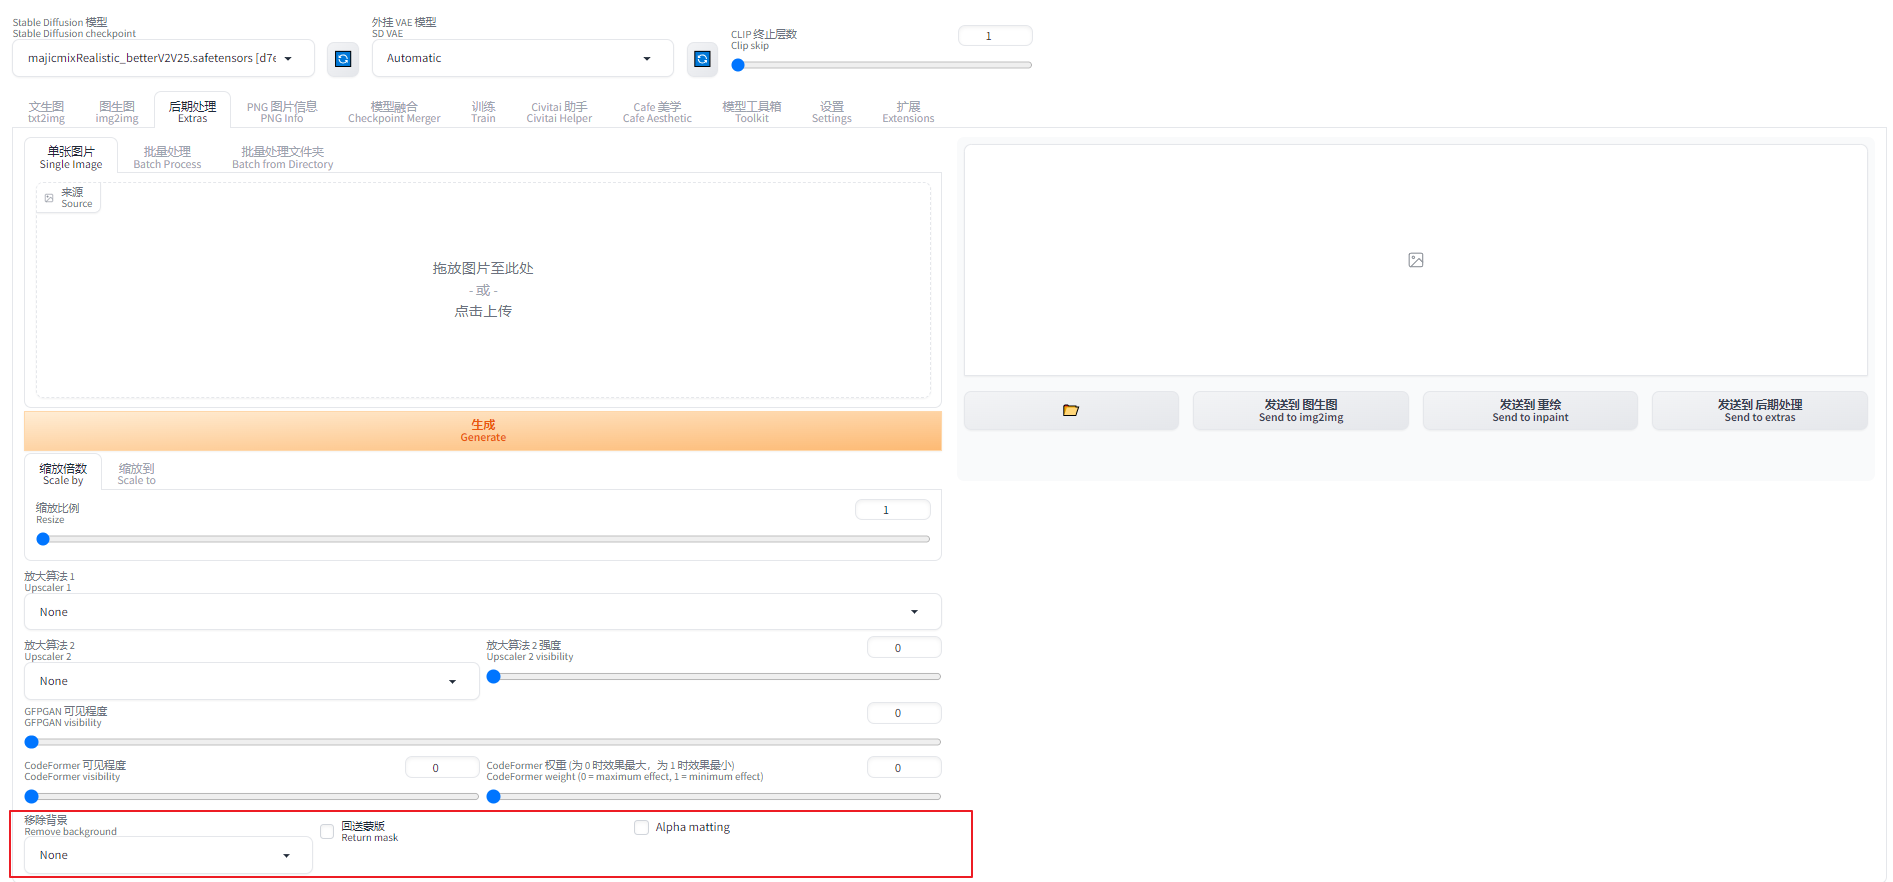Refresh the SD VAE list
The image size is (1893, 882).
click(x=702, y=59)
